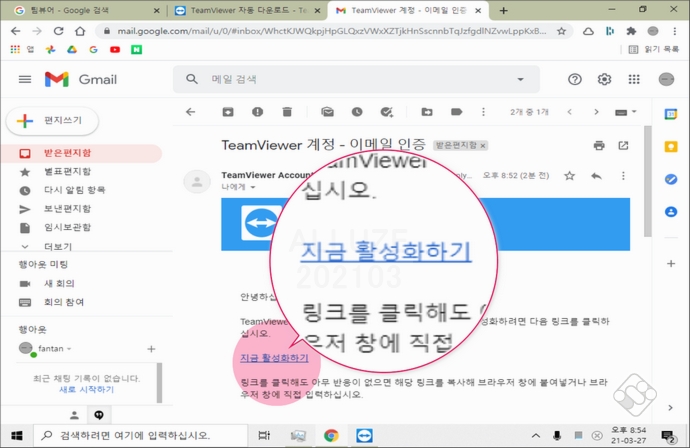Open new browser tab

503,11
